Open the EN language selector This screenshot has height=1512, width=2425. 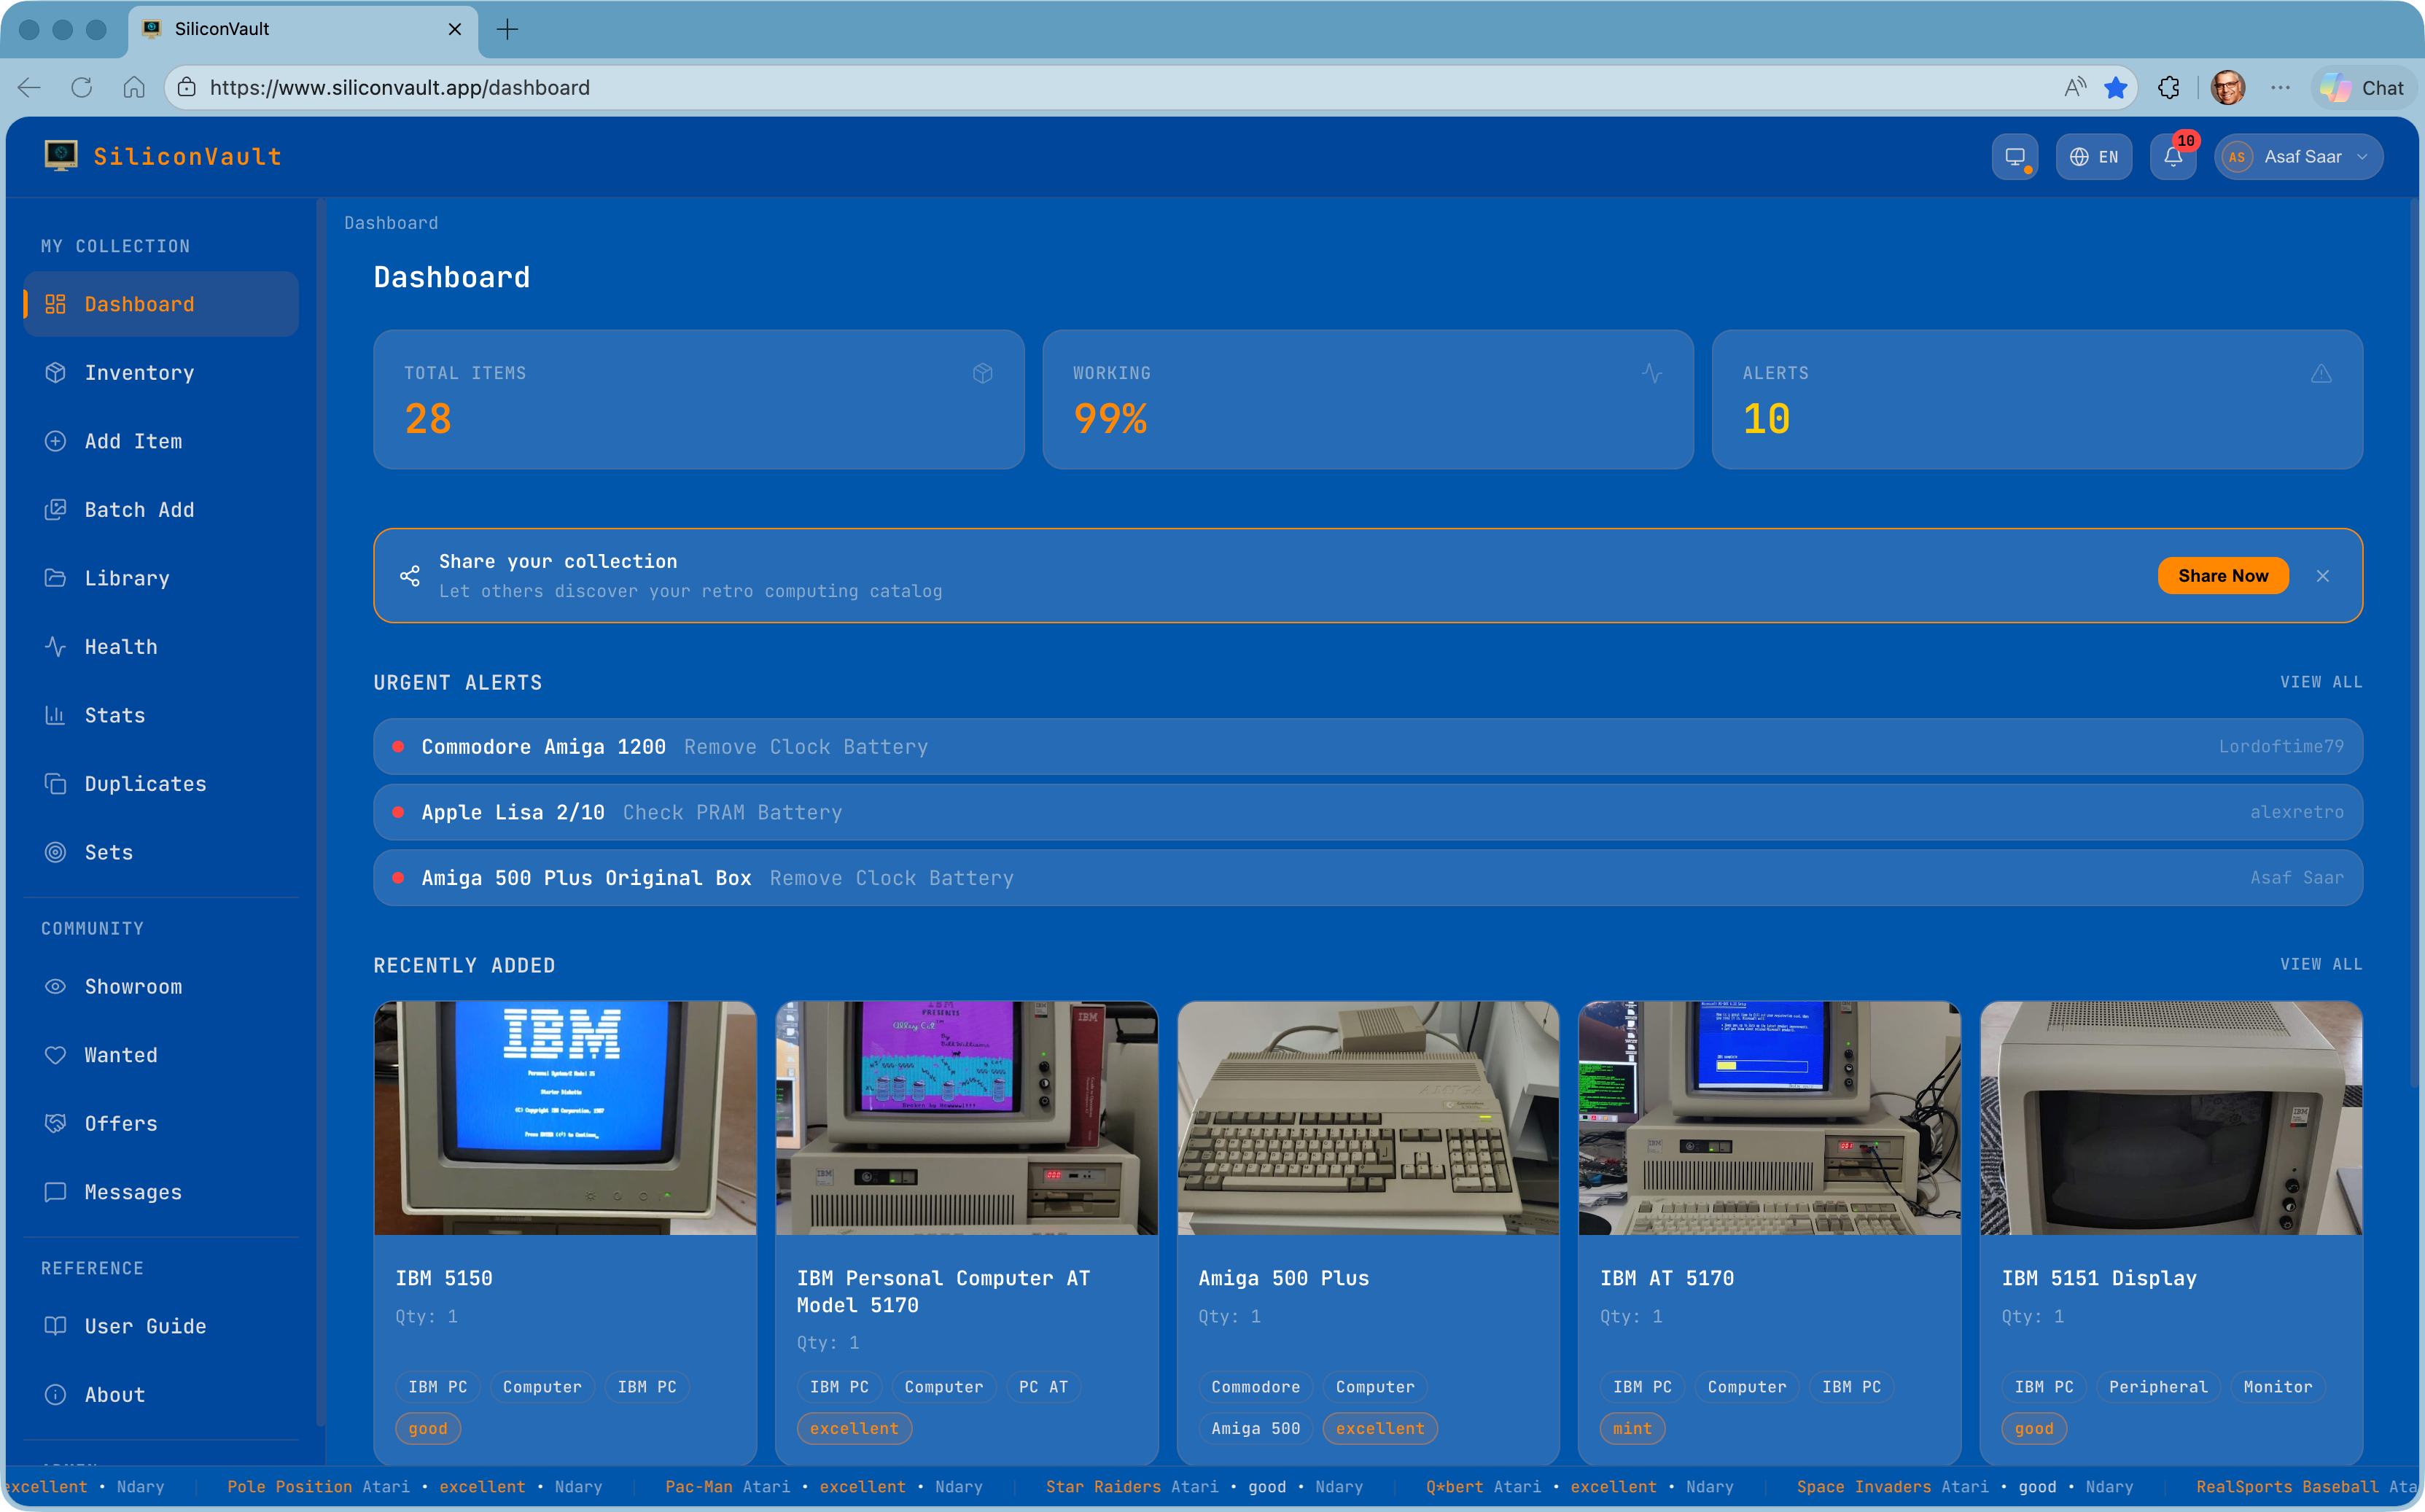[x=2093, y=157]
